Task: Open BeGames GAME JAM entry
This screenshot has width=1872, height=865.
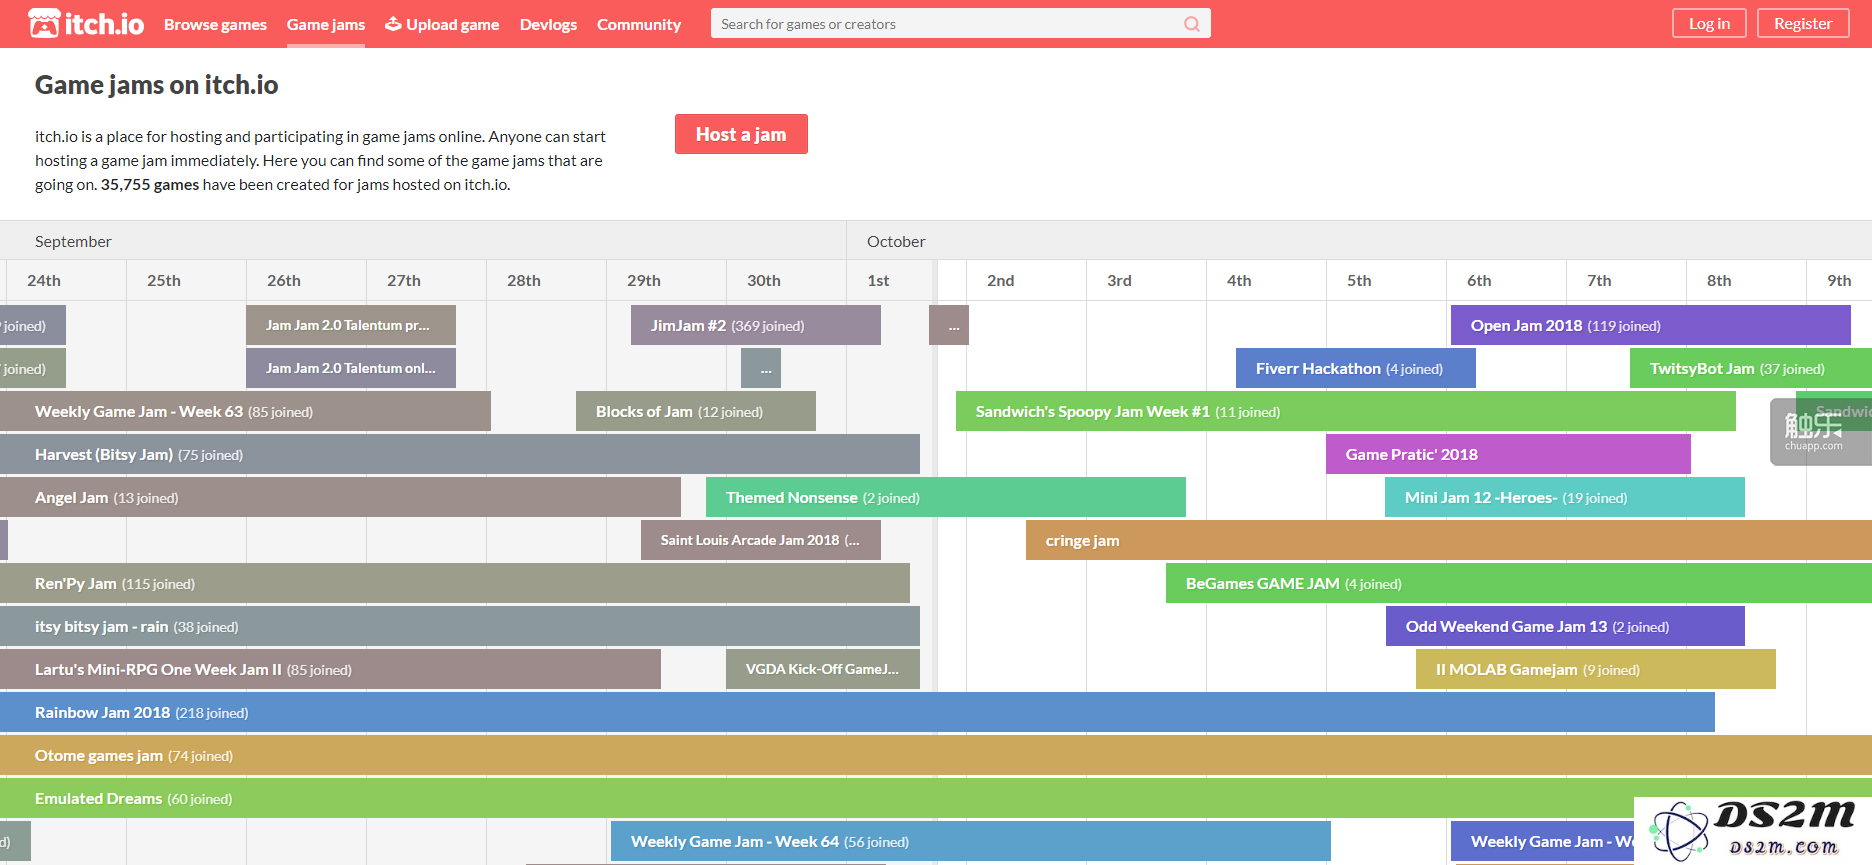Action: (x=1519, y=583)
